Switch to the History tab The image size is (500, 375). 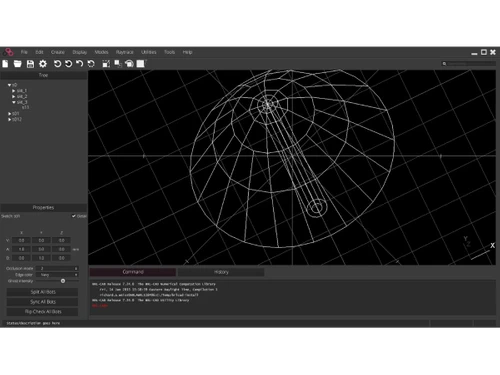point(221,272)
